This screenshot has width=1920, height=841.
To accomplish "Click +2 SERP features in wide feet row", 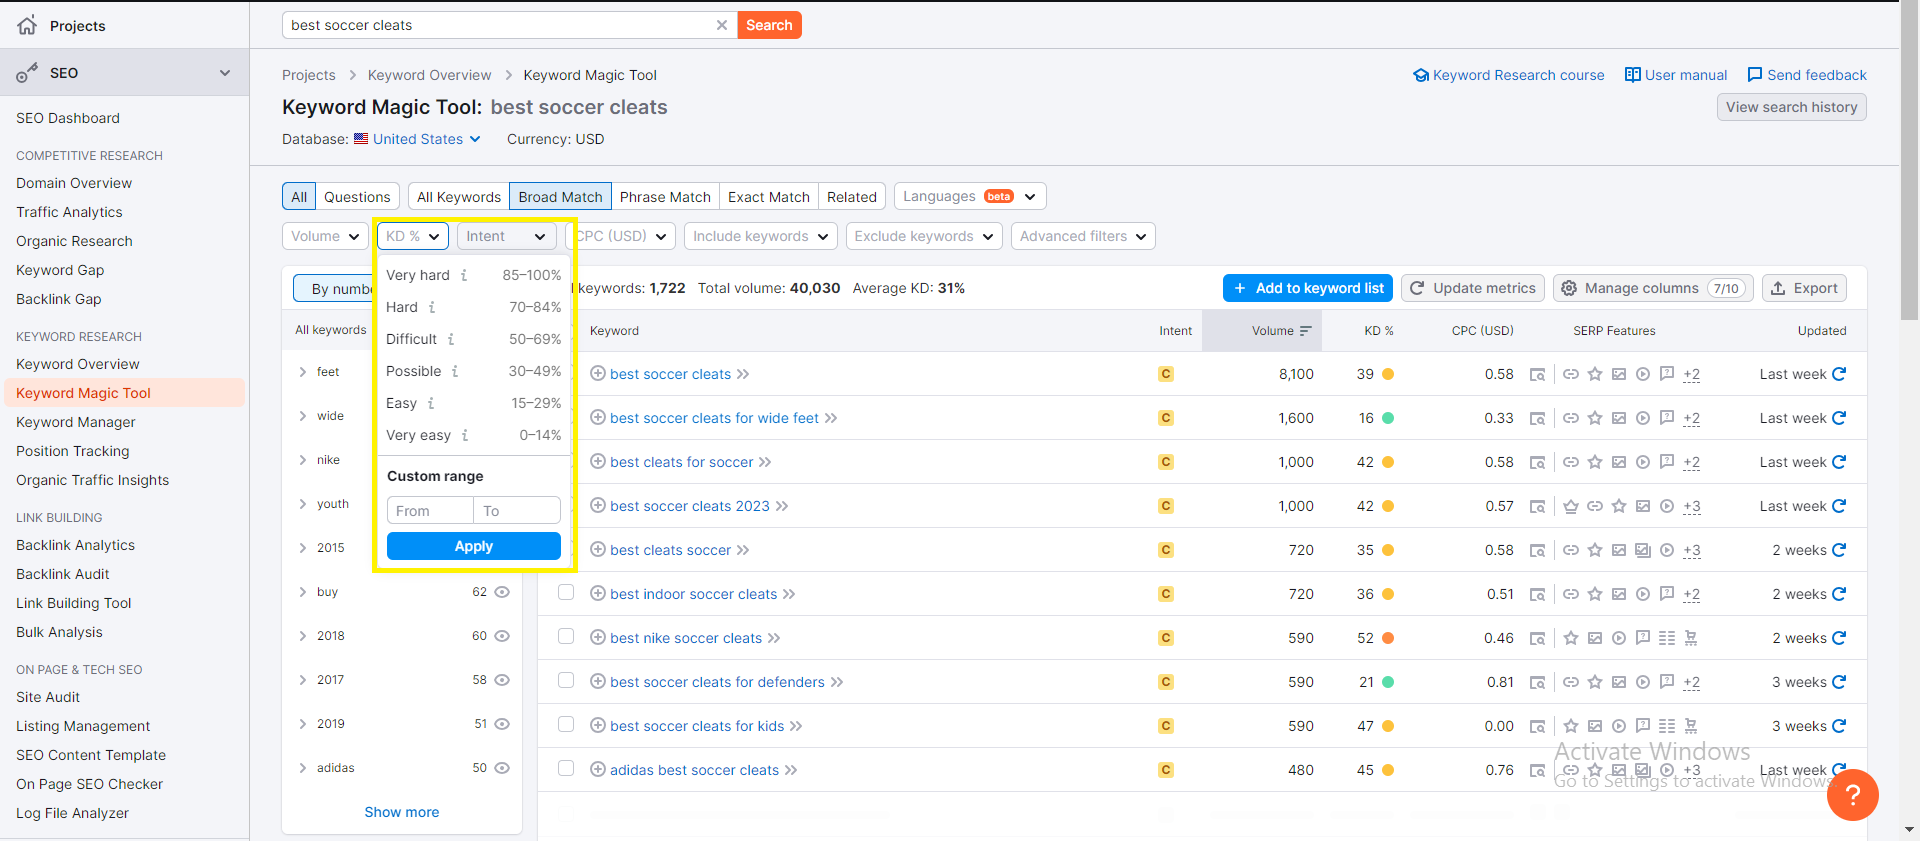I will pyautogui.click(x=1691, y=418).
